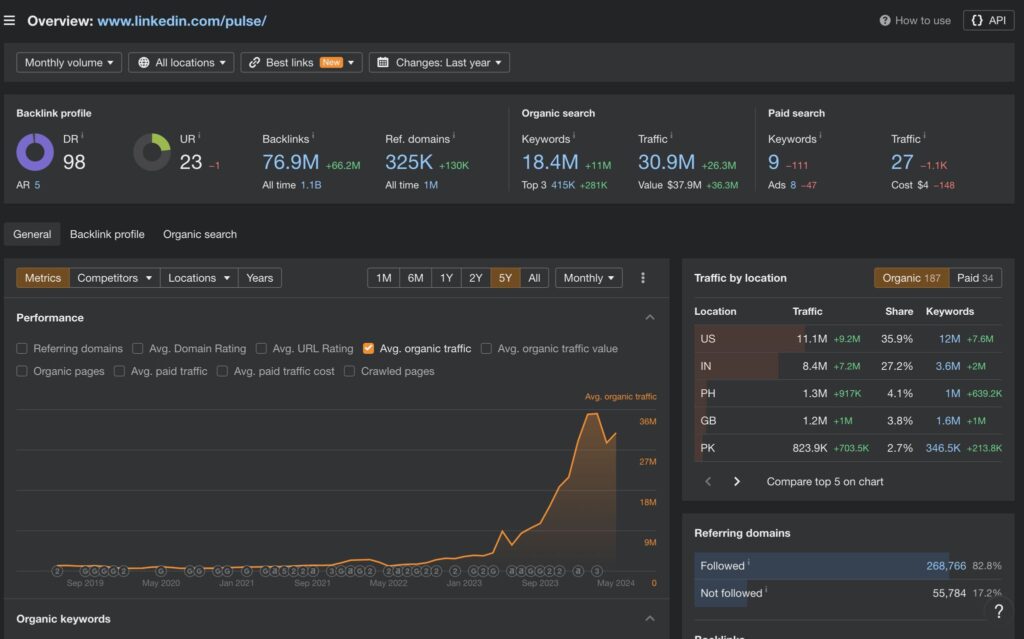Click the Paid search Traffic info icon
The width and height of the screenshot is (1024, 639).
click(x=924, y=136)
